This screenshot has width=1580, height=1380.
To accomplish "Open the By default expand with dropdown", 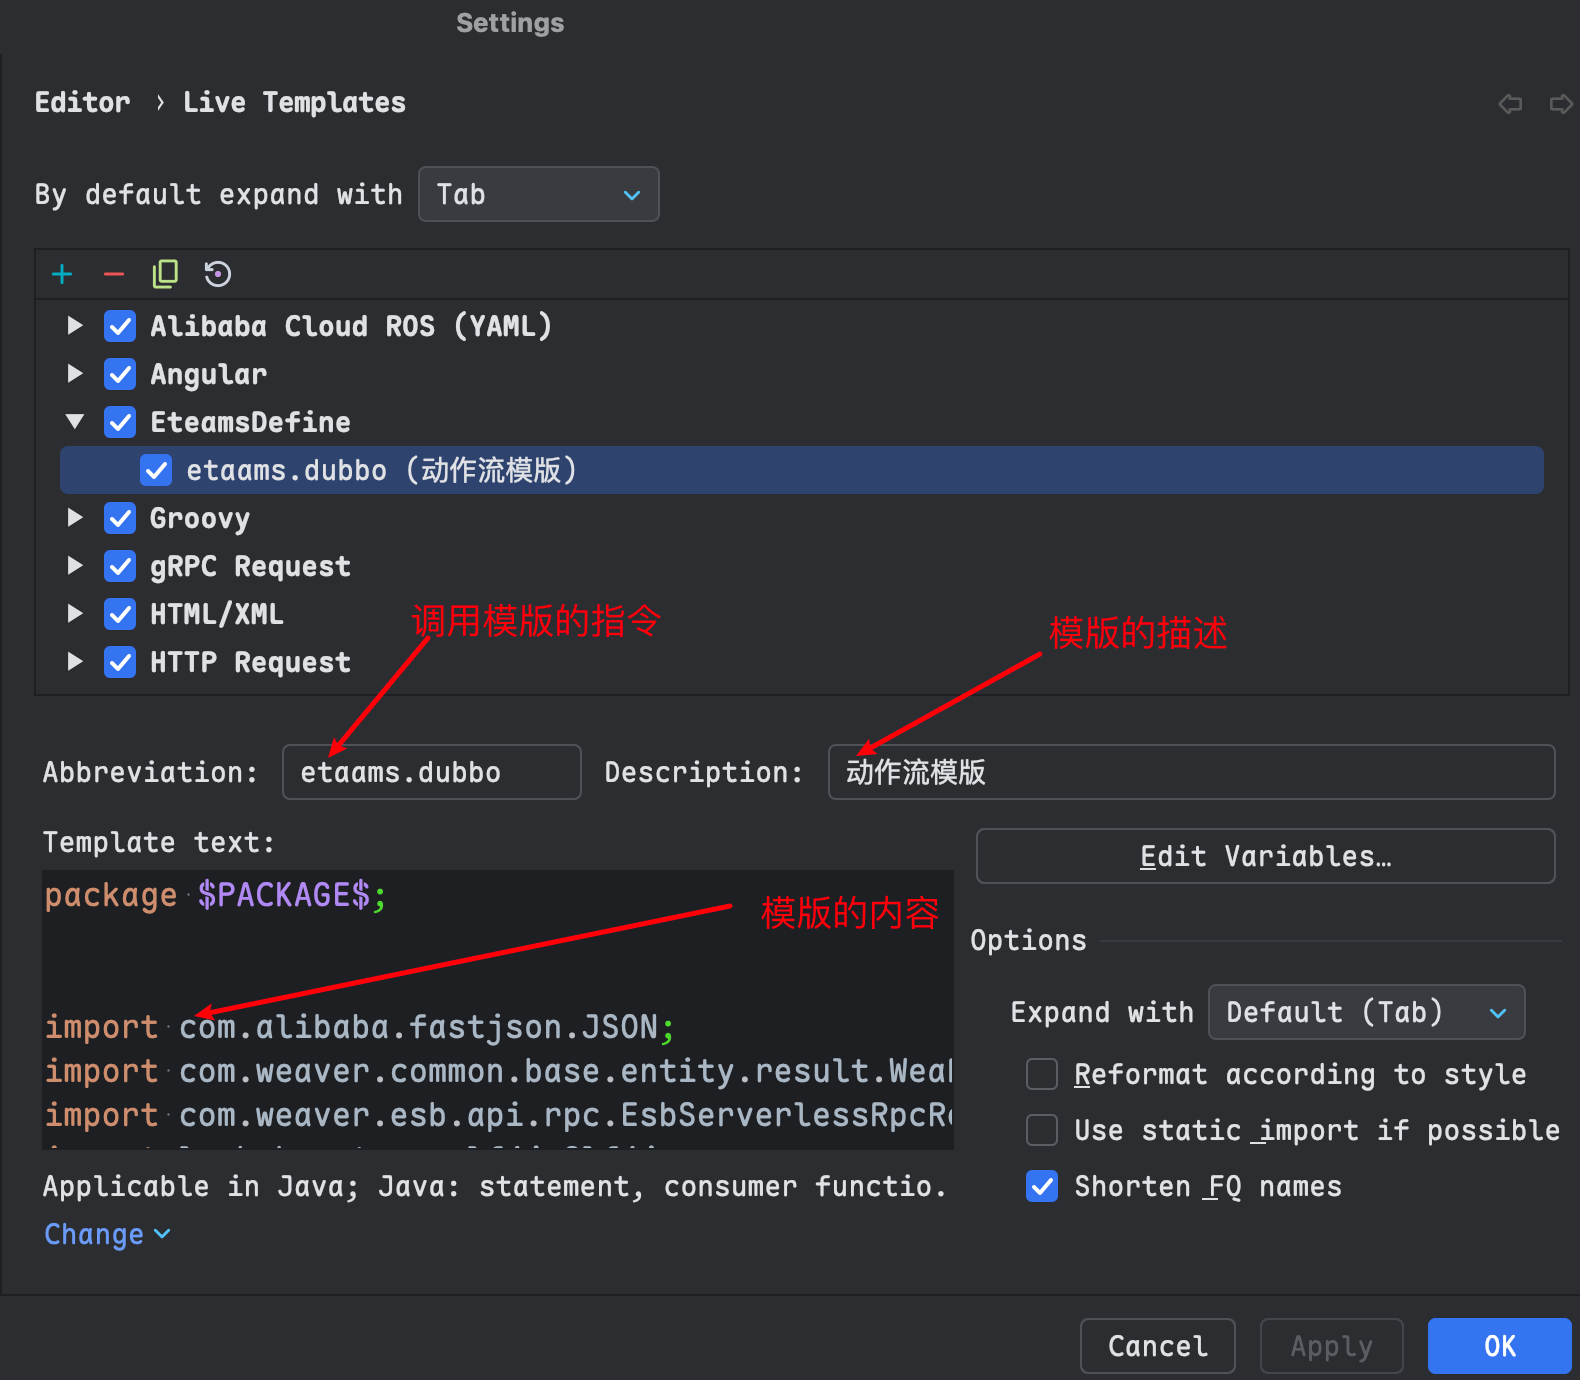I will tap(538, 194).
